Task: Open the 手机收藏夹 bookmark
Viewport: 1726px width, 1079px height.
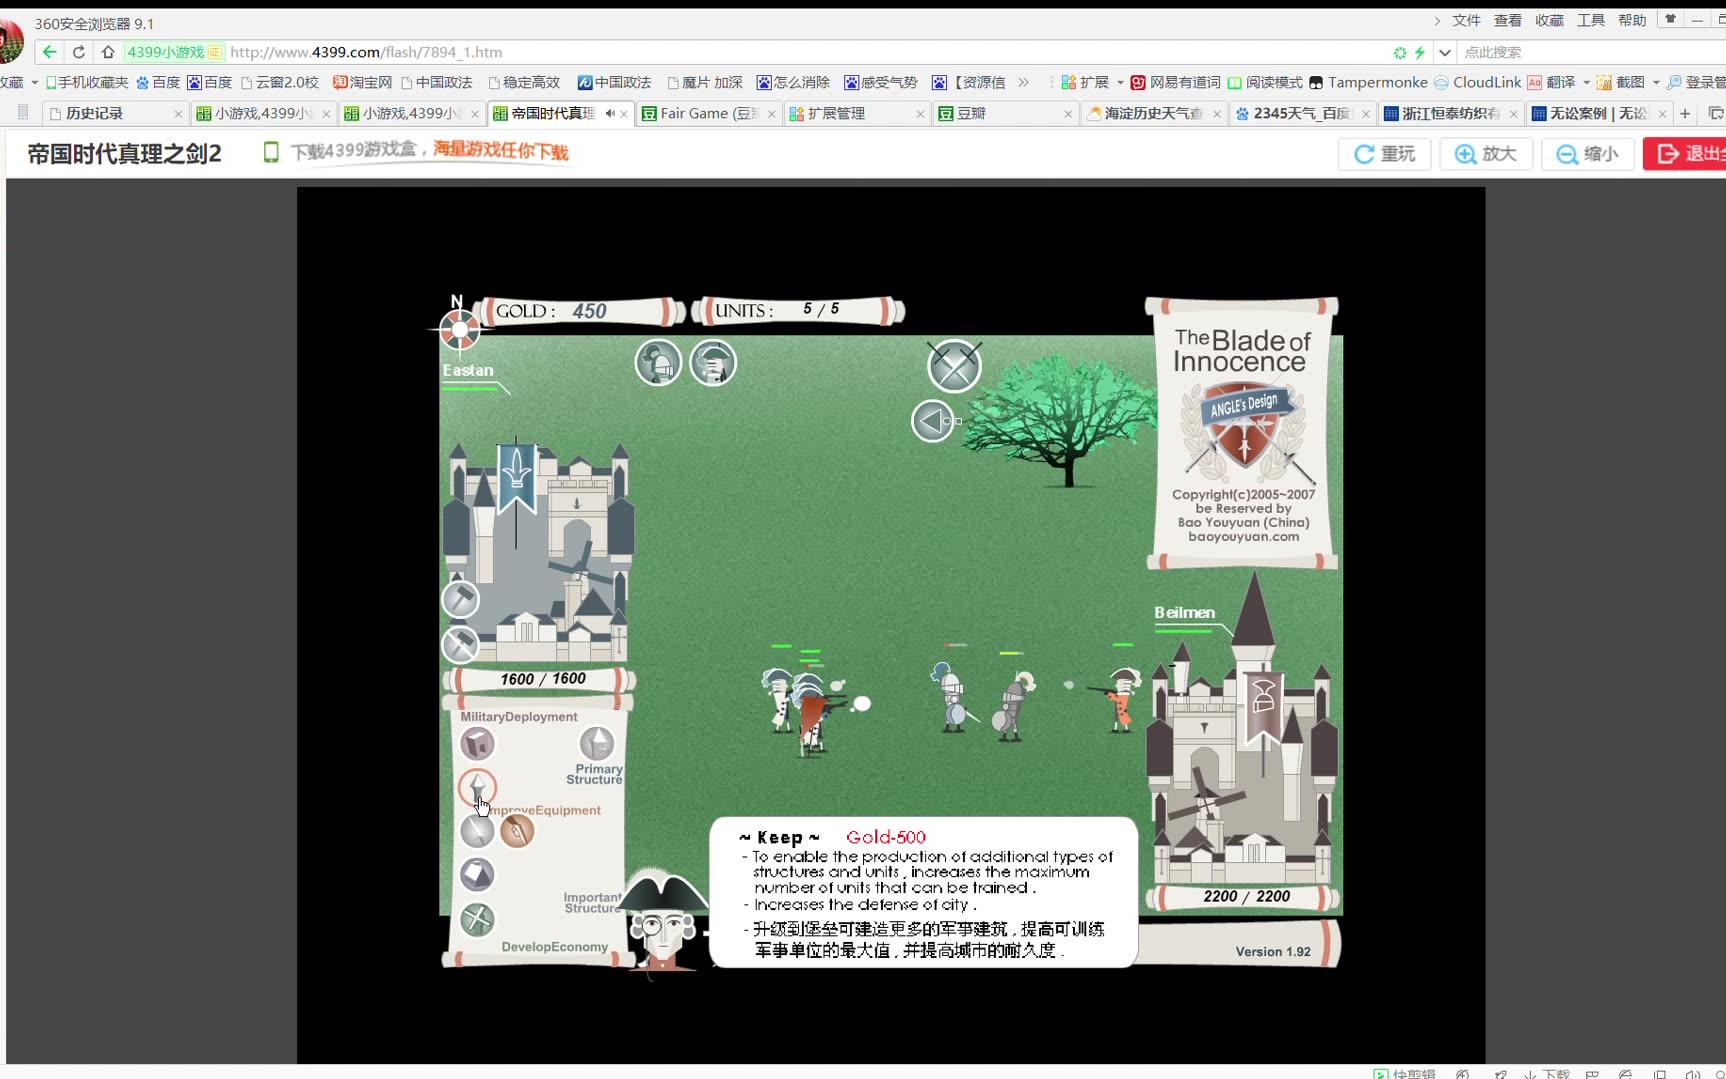Action: (x=87, y=82)
